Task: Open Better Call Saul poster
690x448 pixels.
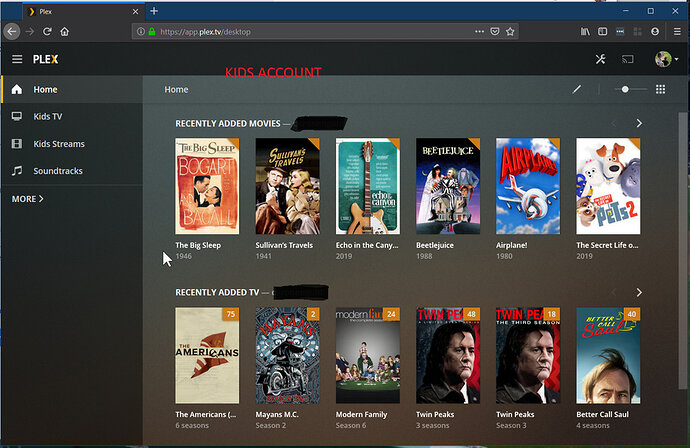Action: click(x=609, y=356)
